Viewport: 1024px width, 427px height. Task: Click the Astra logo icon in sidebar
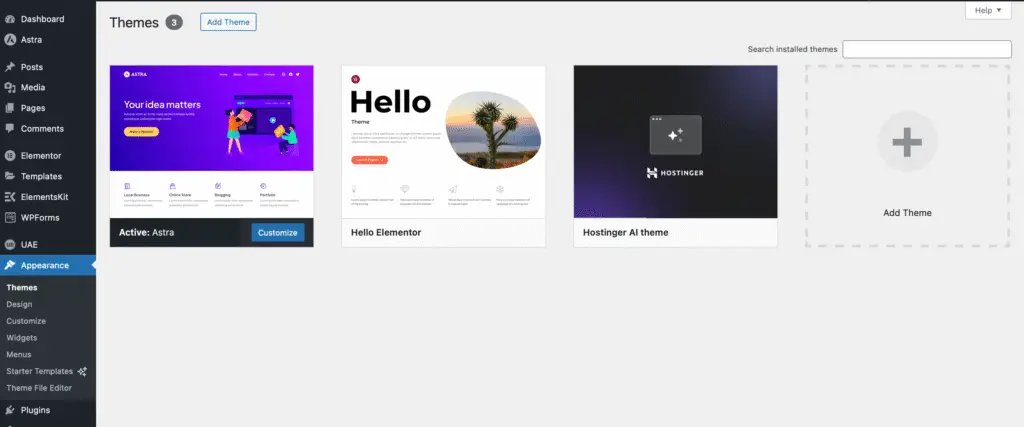tap(10, 39)
